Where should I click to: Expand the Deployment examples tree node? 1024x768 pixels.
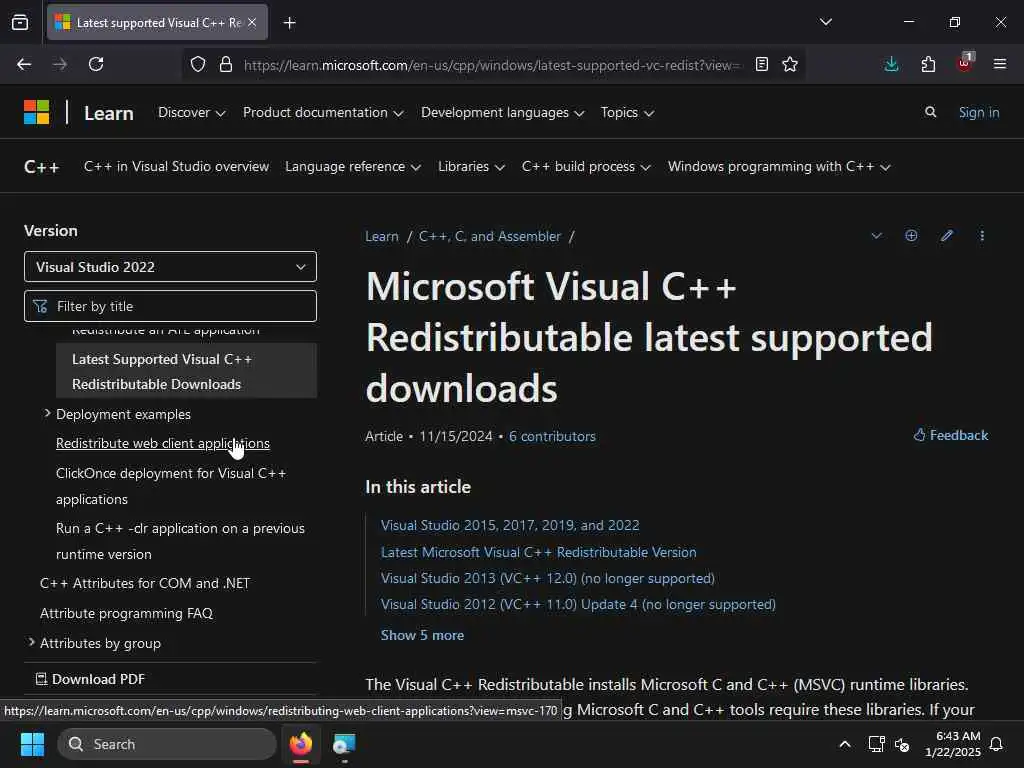pos(47,413)
